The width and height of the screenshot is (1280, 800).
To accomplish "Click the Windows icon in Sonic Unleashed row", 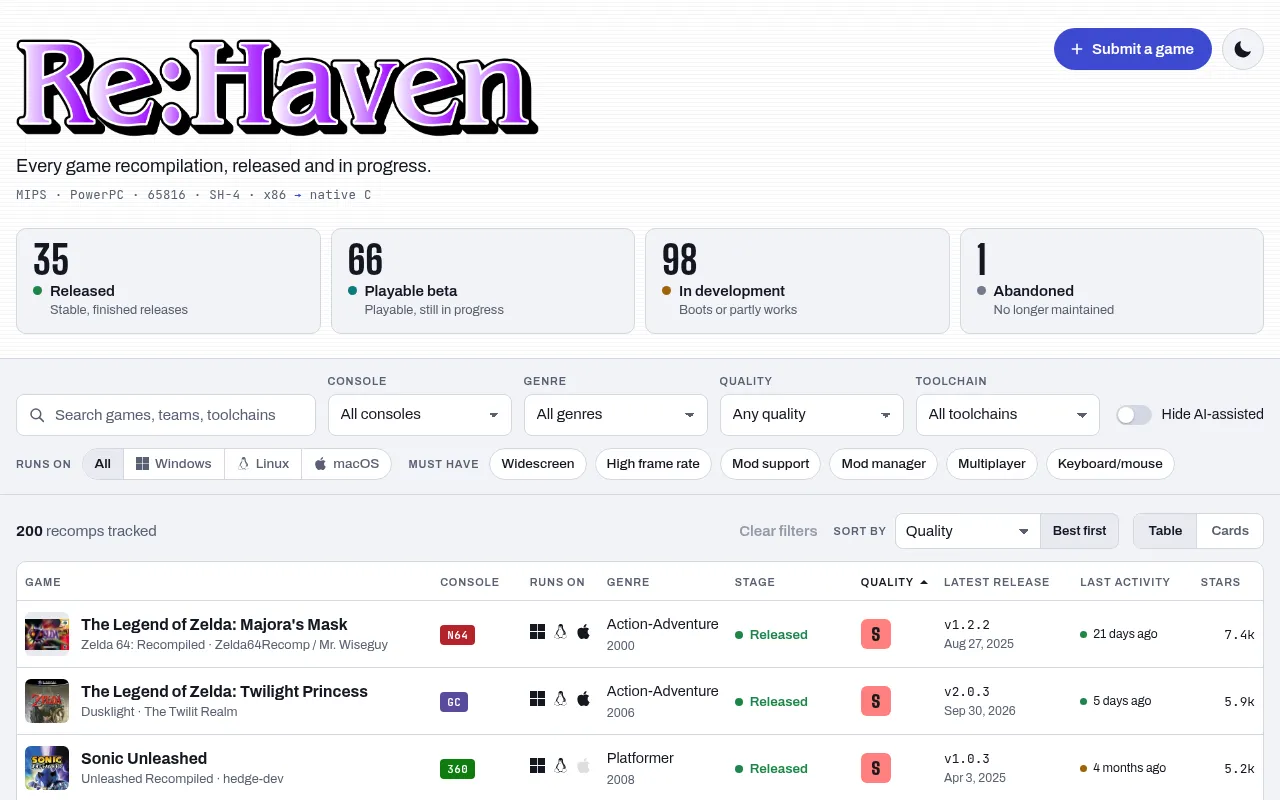I will (x=537, y=766).
